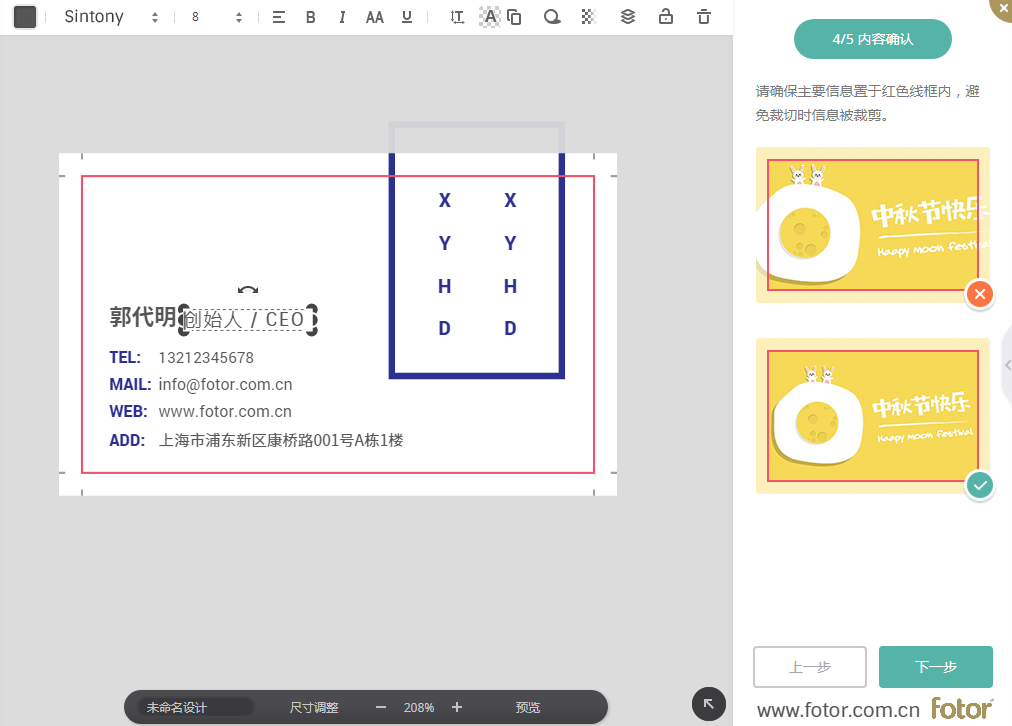This screenshot has height=726, width=1012.
Task: Collapse the right panel with side arrow
Action: coord(1007,366)
